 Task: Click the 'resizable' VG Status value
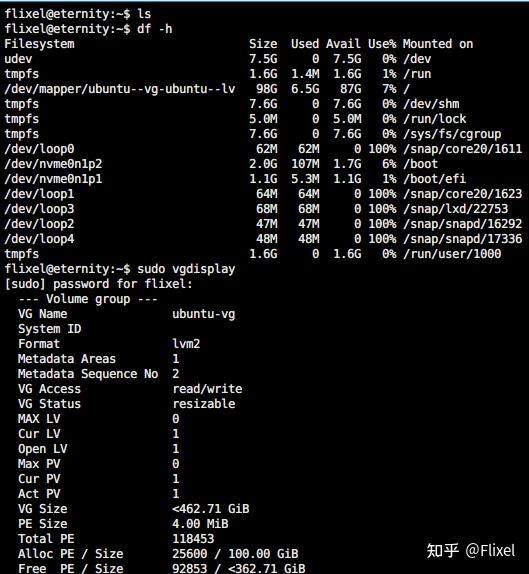point(204,404)
